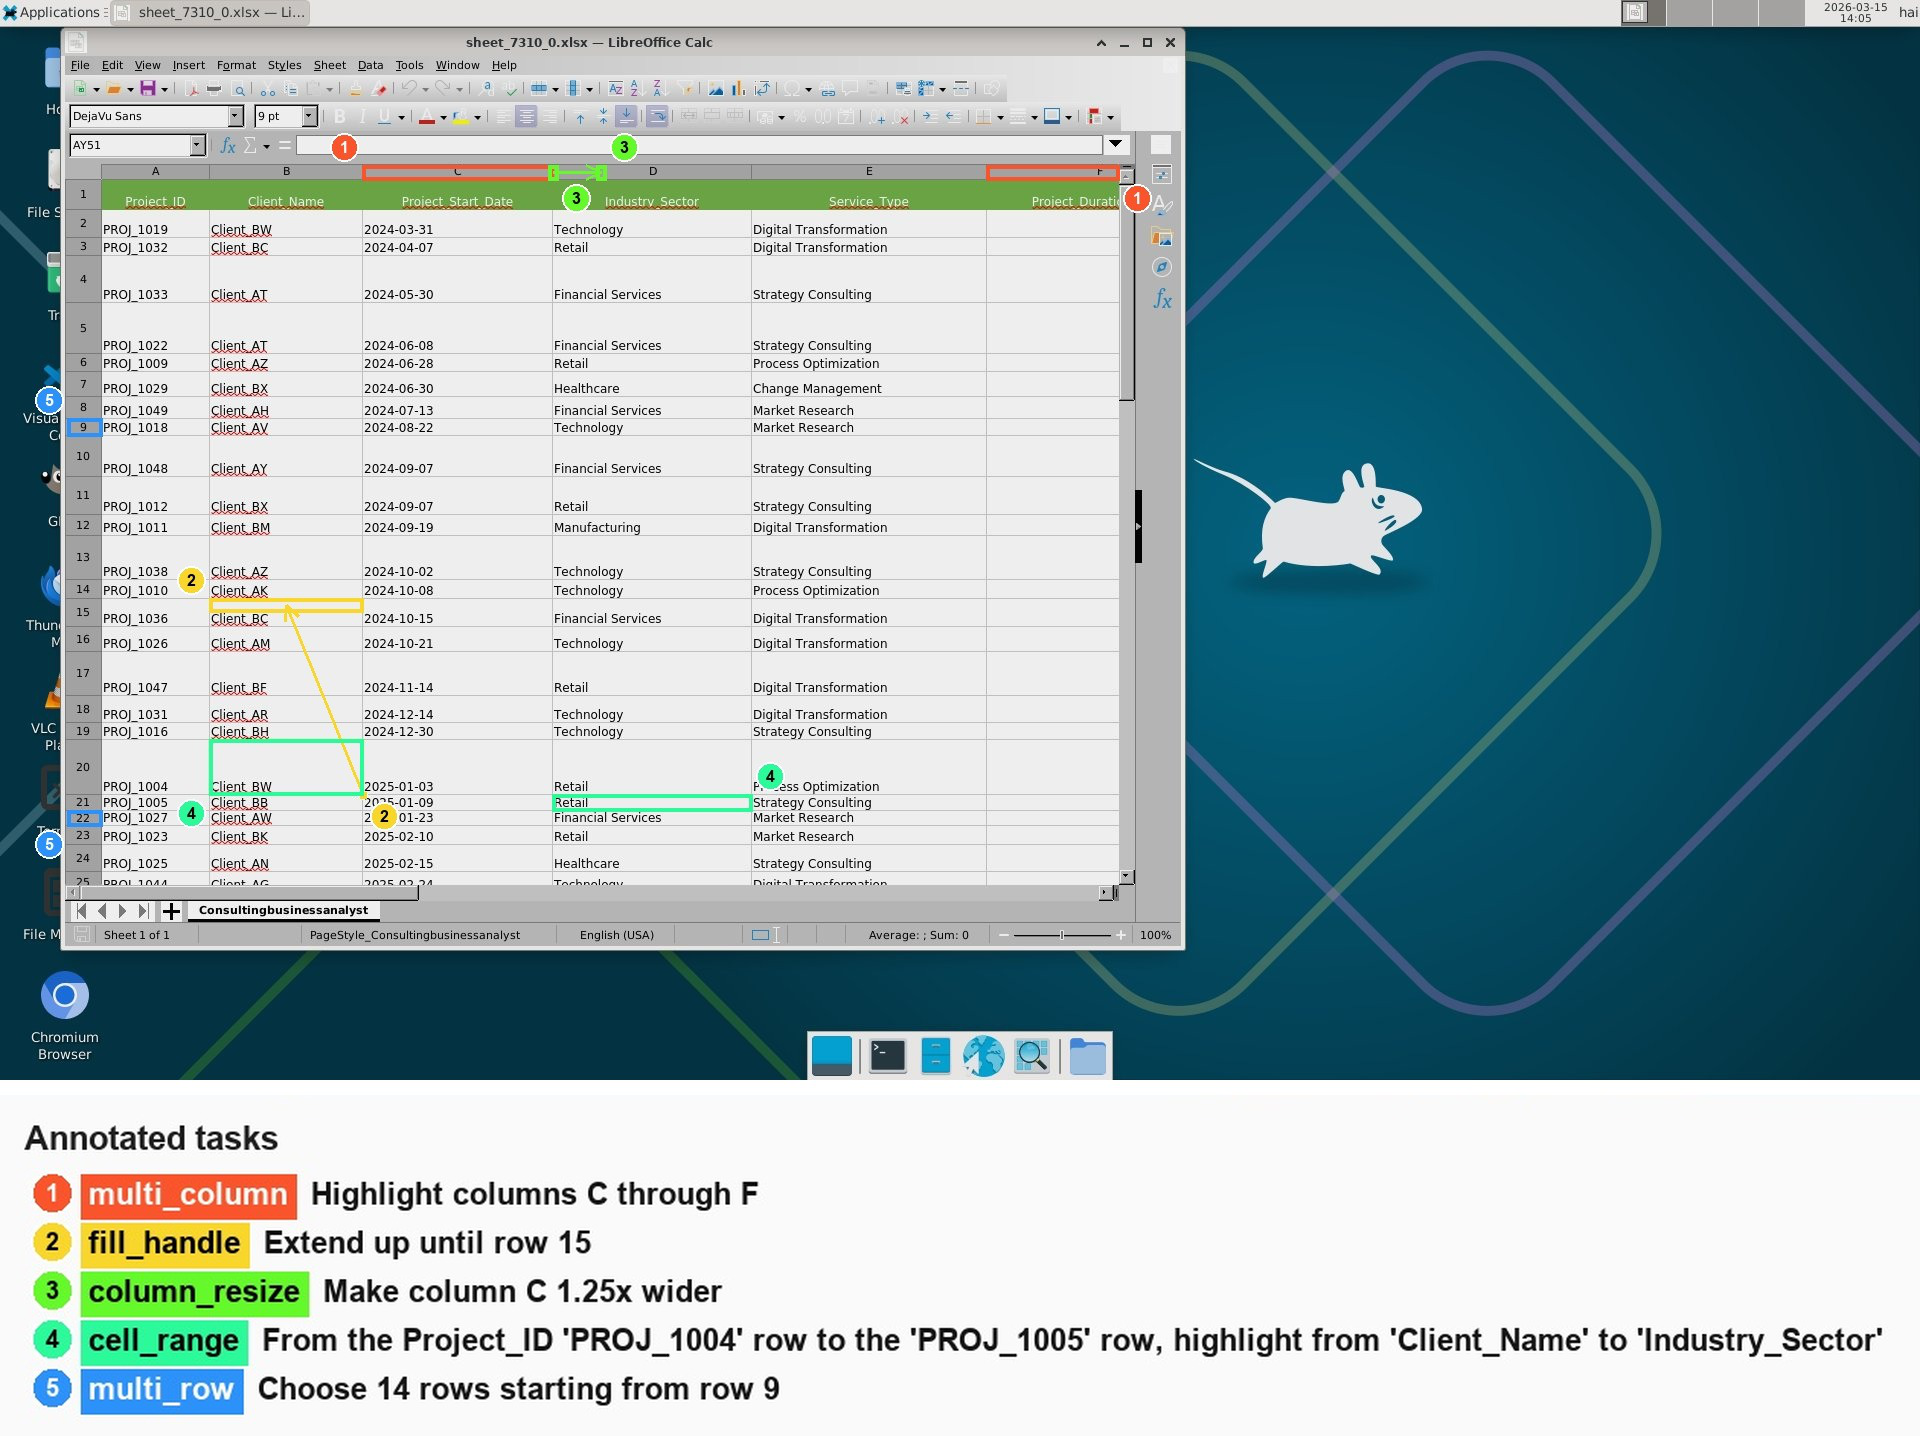Export directly as PDF
The width and height of the screenshot is (1920, 1436).
pyautogui.click(x=192, y=89)
